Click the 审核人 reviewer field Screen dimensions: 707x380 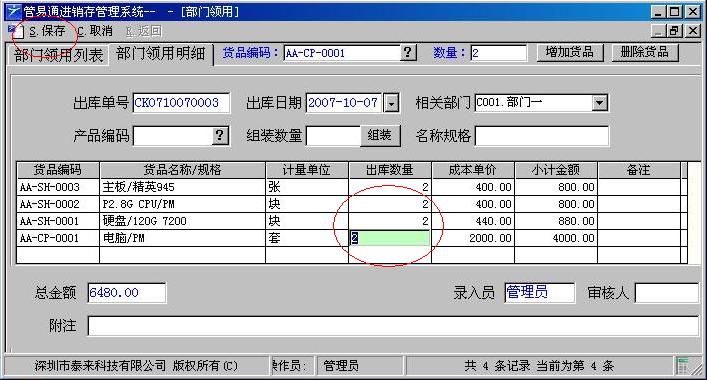666,293
